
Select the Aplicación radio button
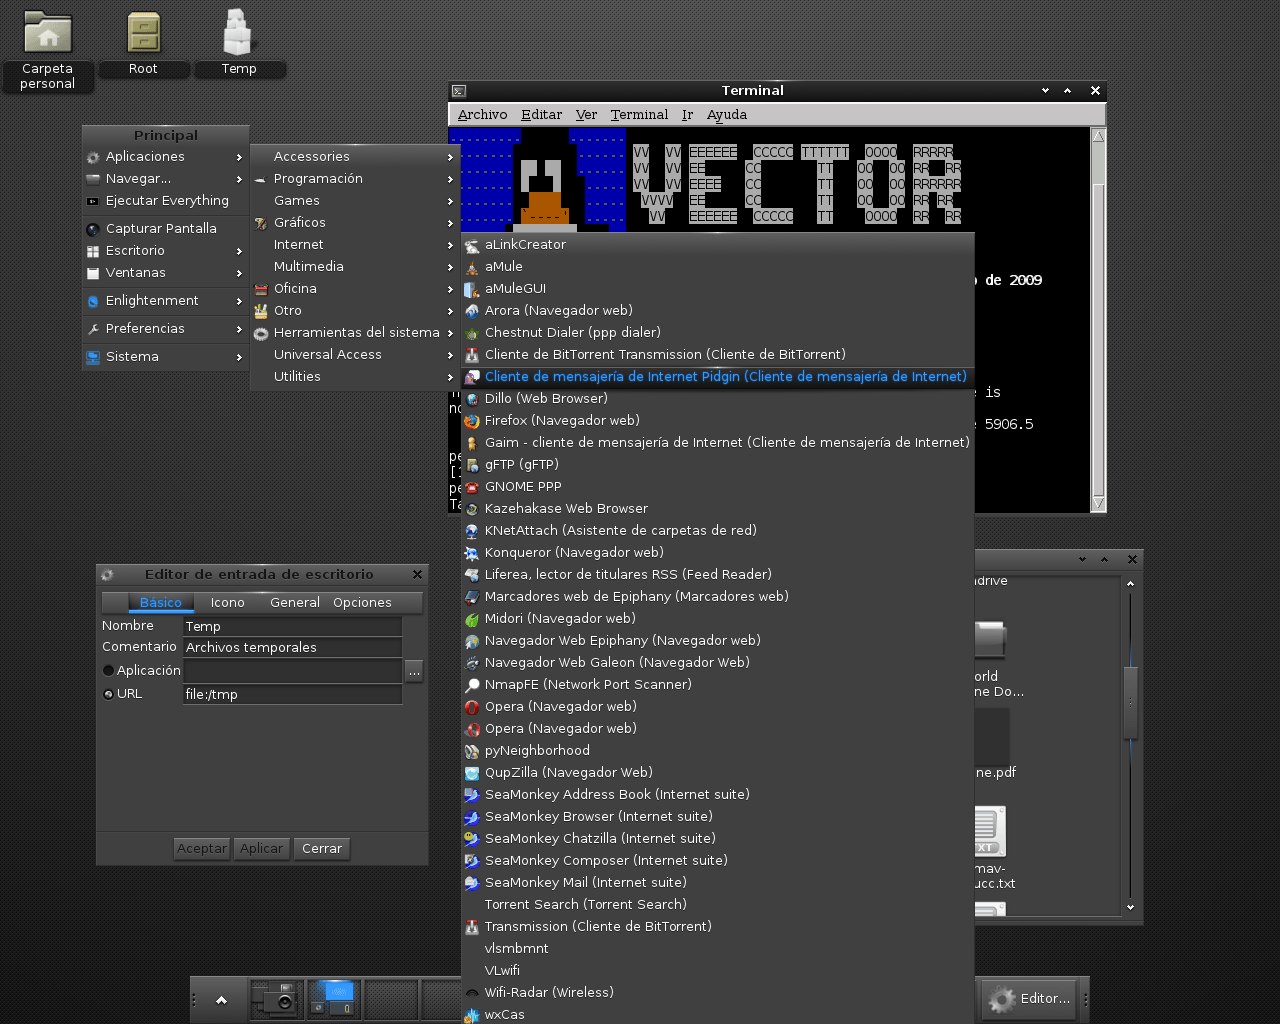click(109, 671)
